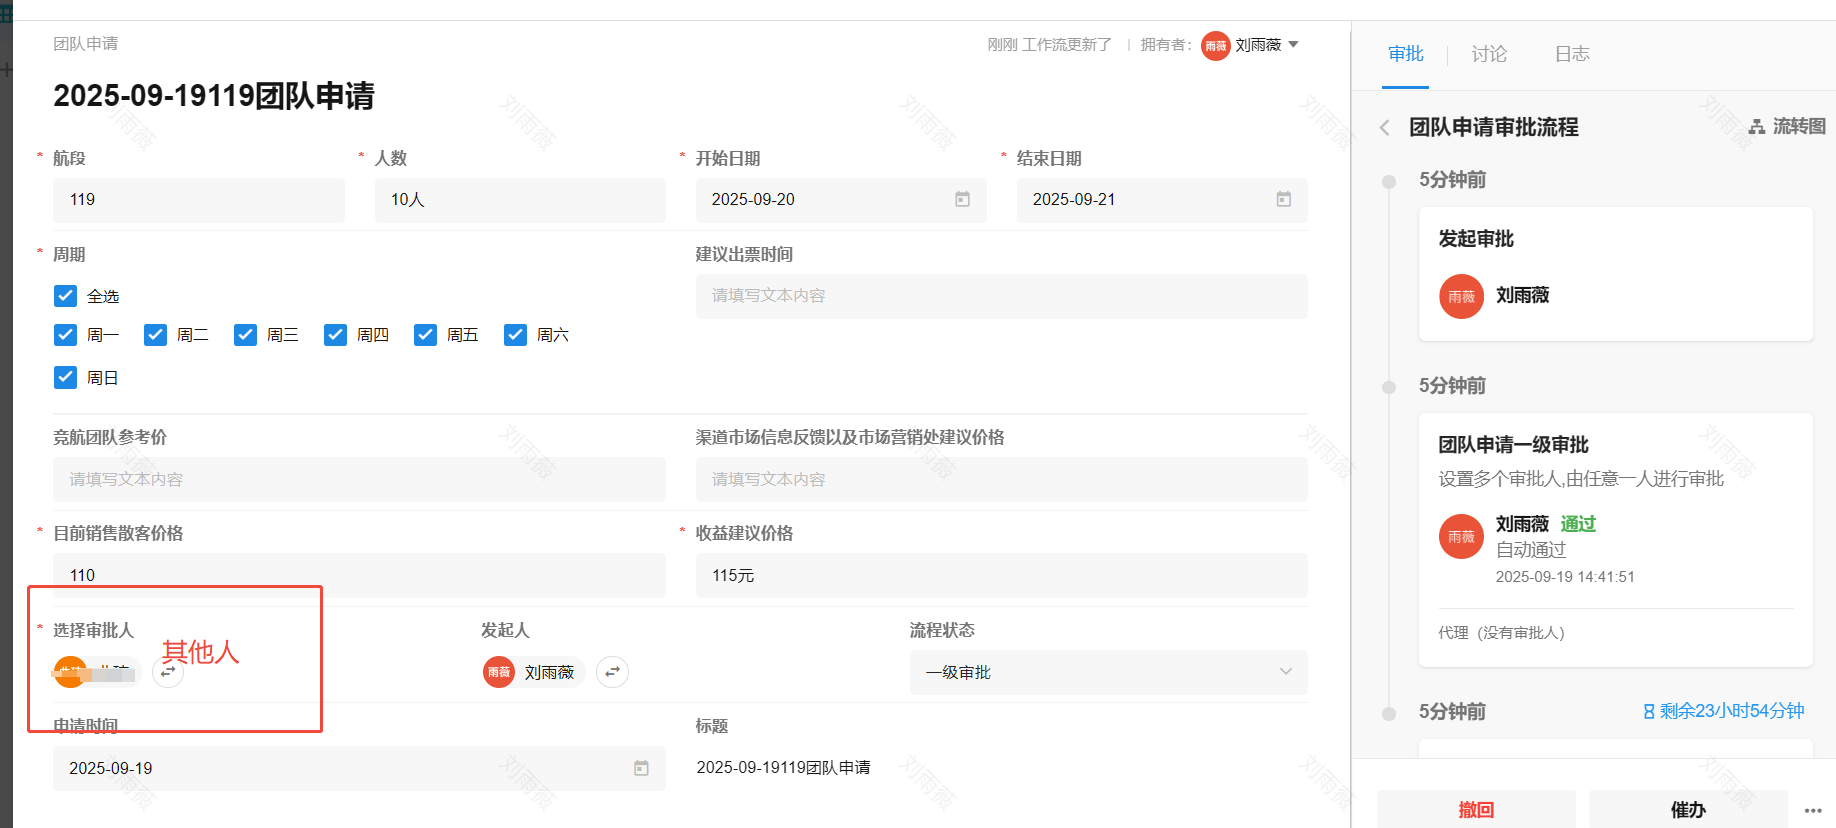Click the 竞航团队参考价 text field
This screenshot has height=828, width=1836.
pyautogui.click(x=359, y=479)
